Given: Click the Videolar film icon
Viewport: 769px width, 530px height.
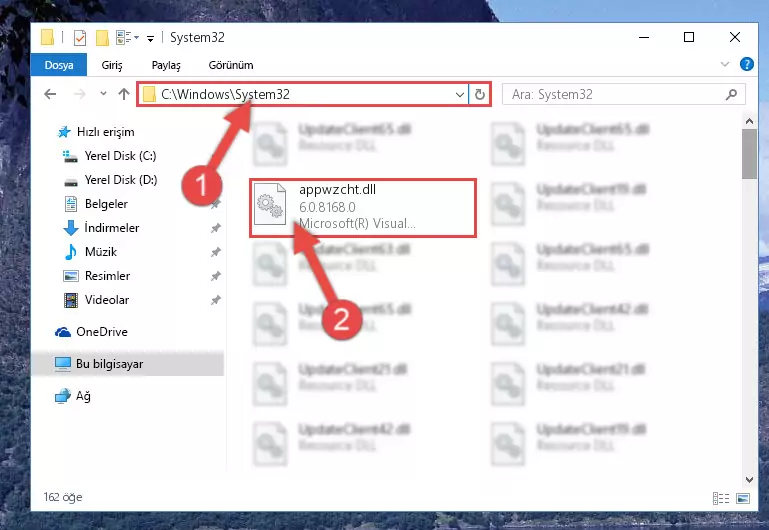Looking at the screenshot, I should click(x=71, y=300).
